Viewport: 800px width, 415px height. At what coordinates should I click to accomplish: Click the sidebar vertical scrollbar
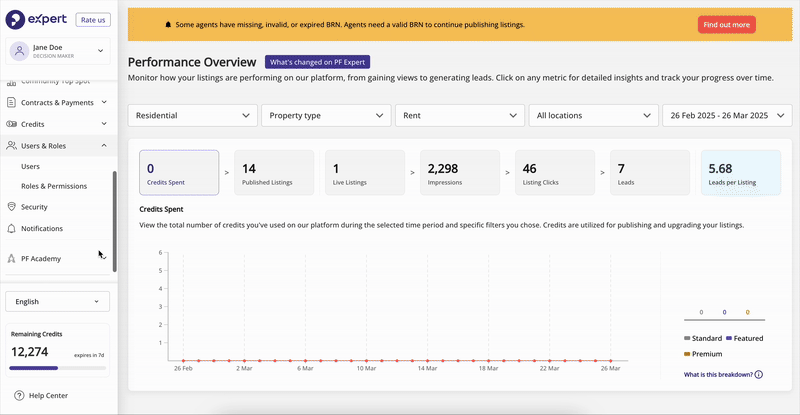pos(115,222)
